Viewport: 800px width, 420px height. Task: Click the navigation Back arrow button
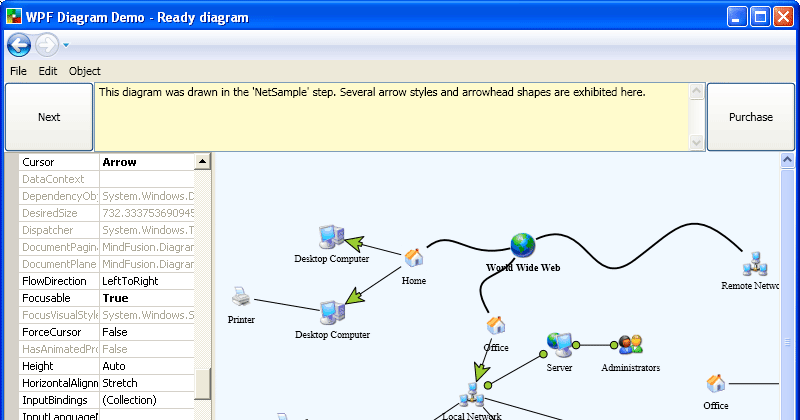[19, 45]
